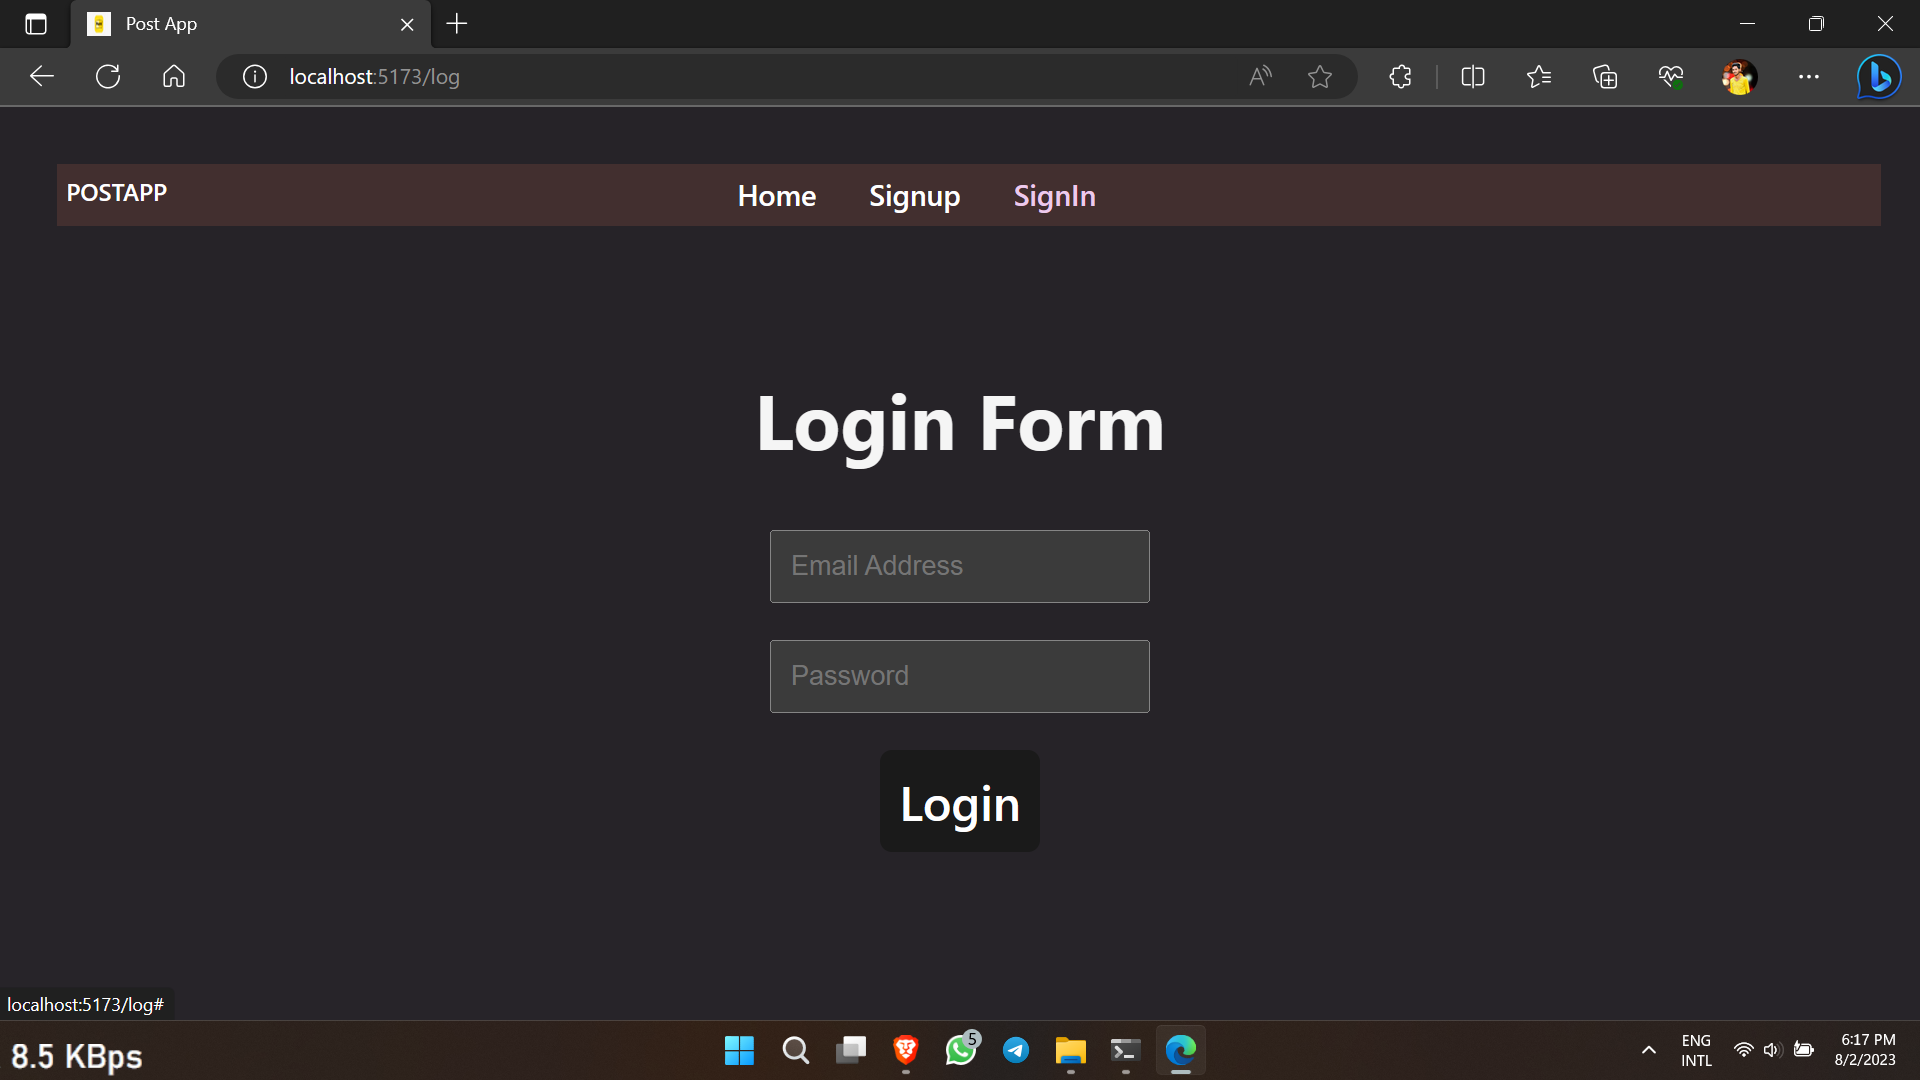
Task: Open the Favorites icon in the toolbar
Action: (x=1538, y=76)
